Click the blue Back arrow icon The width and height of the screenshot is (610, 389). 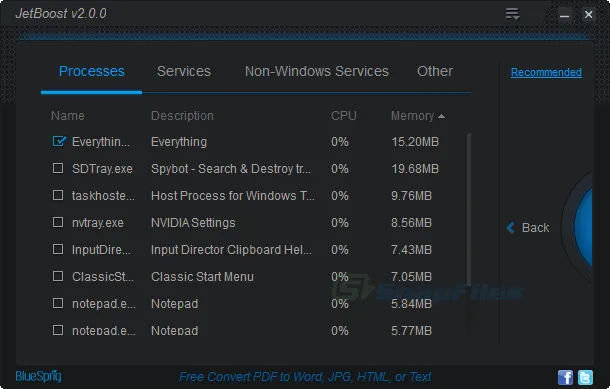[x=510, y=228]
